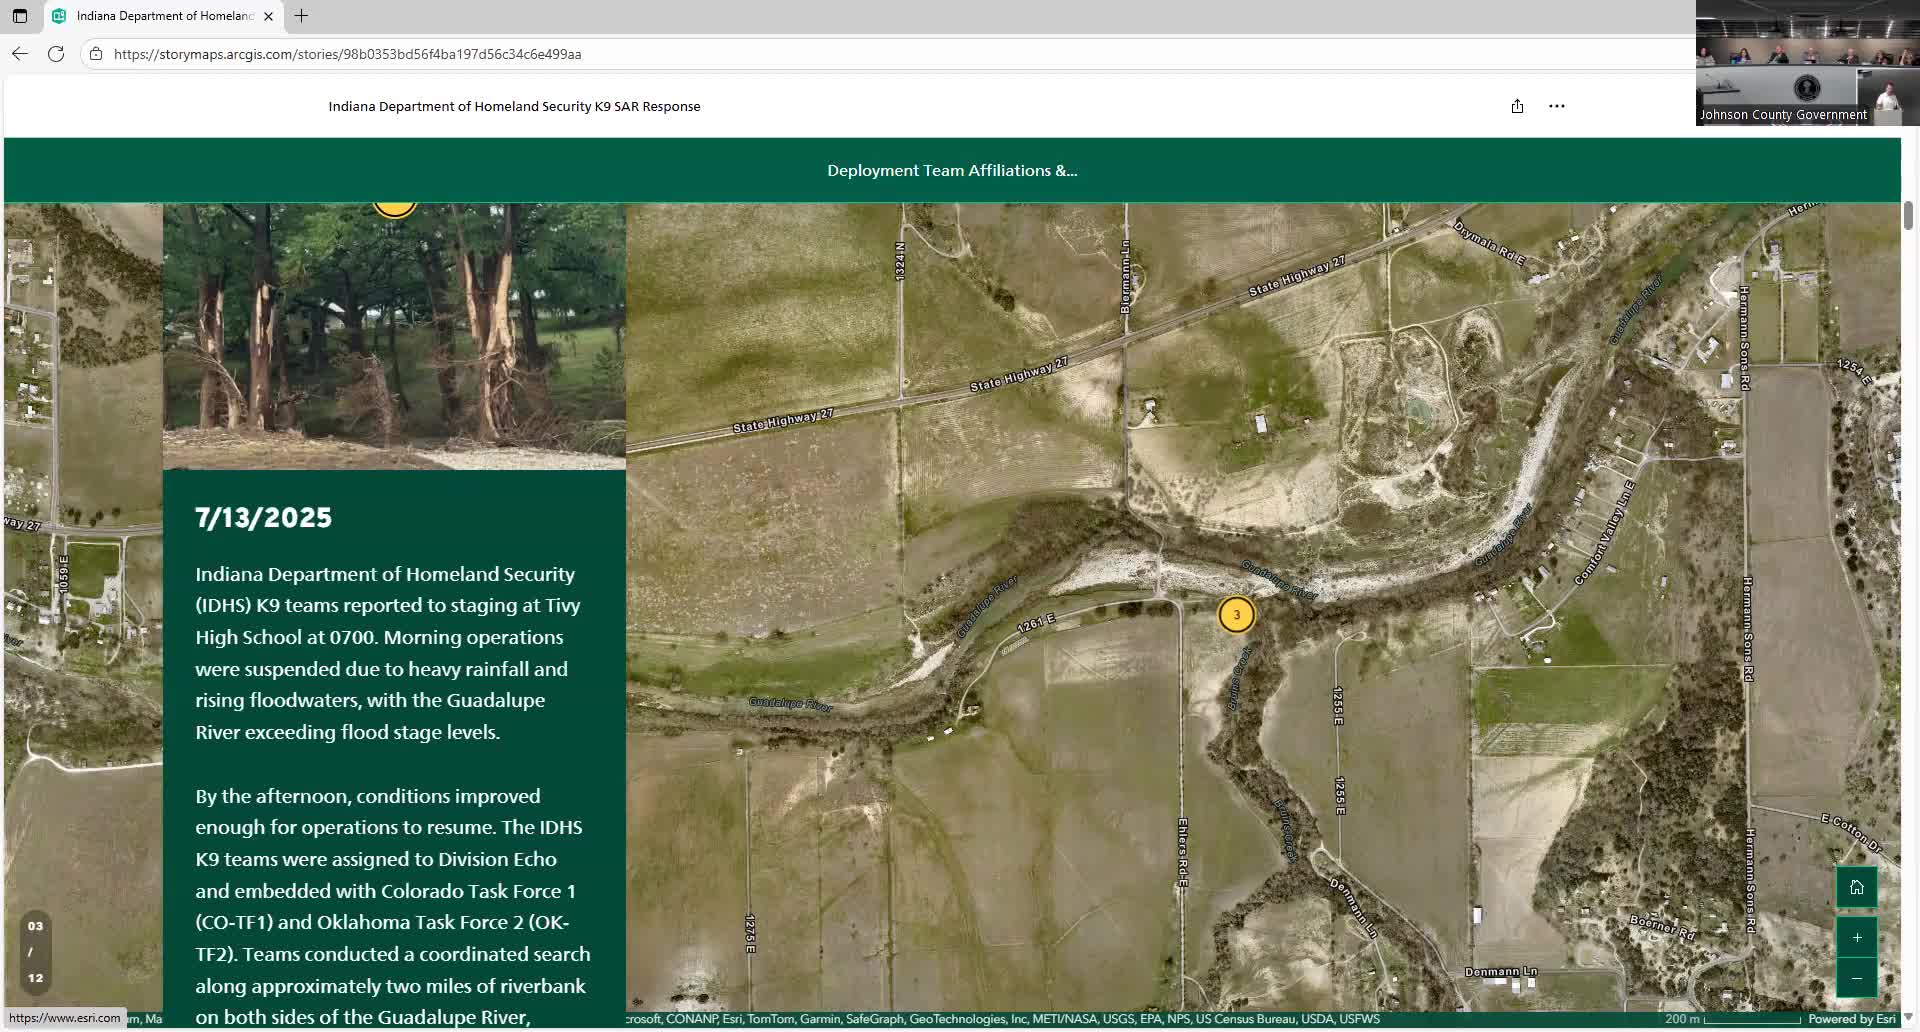View site information lock icon
This screenshot has width=1920, height=1032.
(96, 54)
